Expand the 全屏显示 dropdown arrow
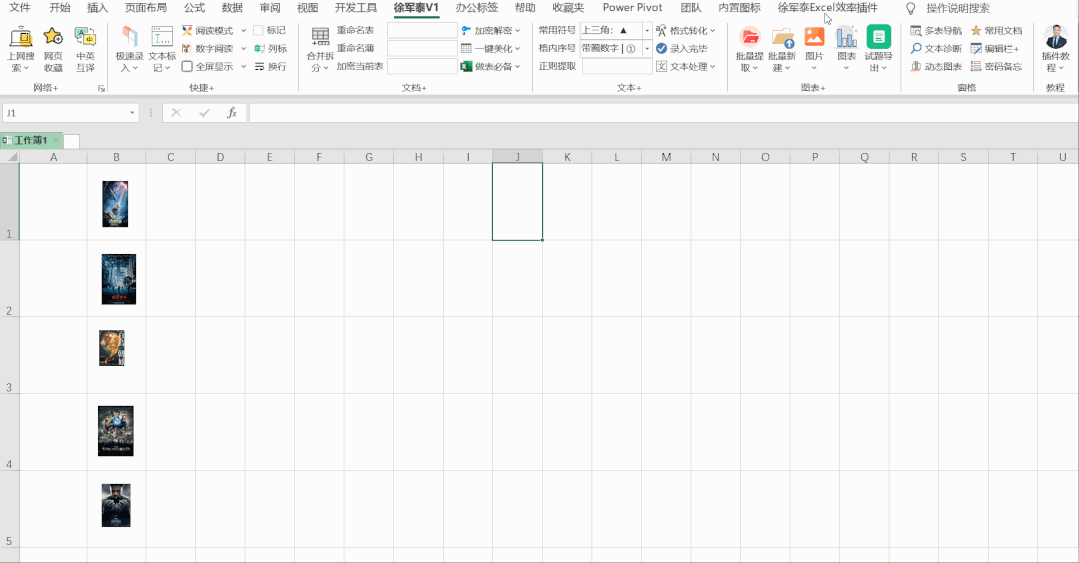Screen dimensions: 1079x563 pos(244,66)
